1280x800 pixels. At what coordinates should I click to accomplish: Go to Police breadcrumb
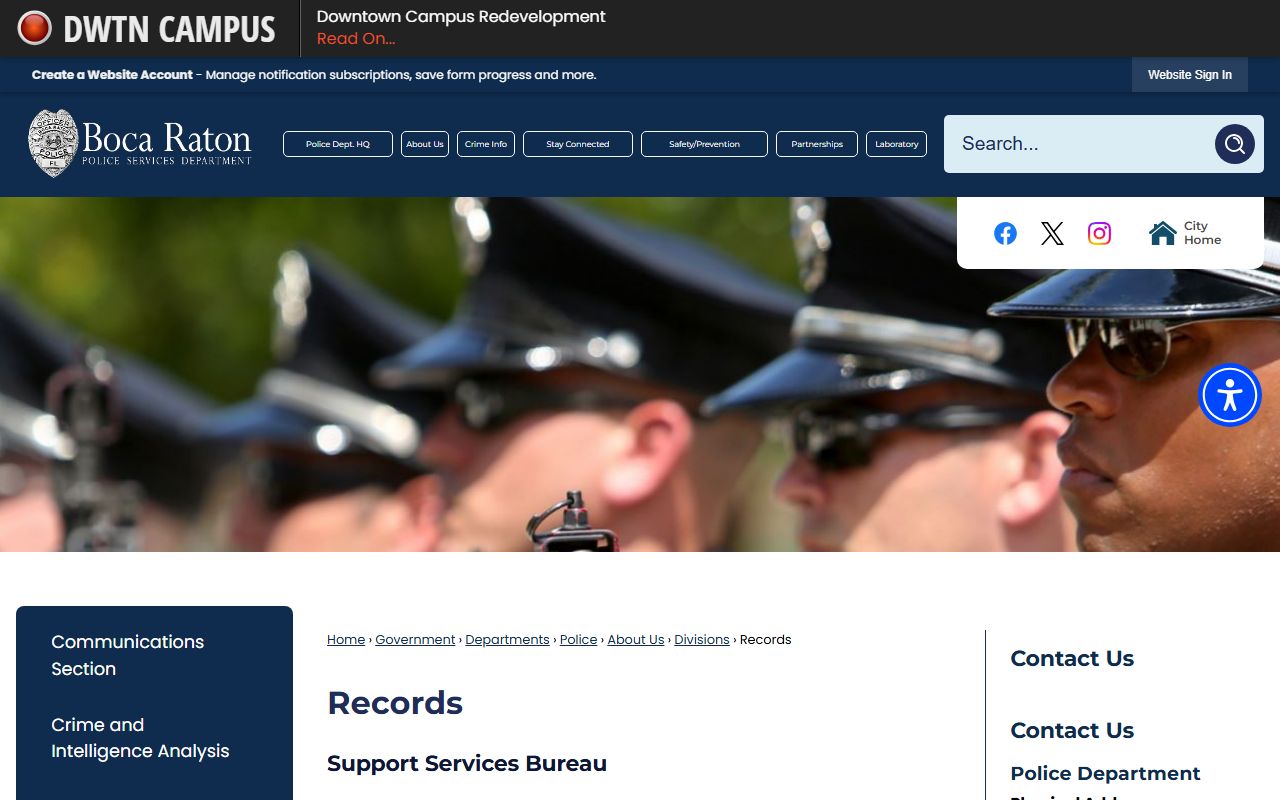578,640
